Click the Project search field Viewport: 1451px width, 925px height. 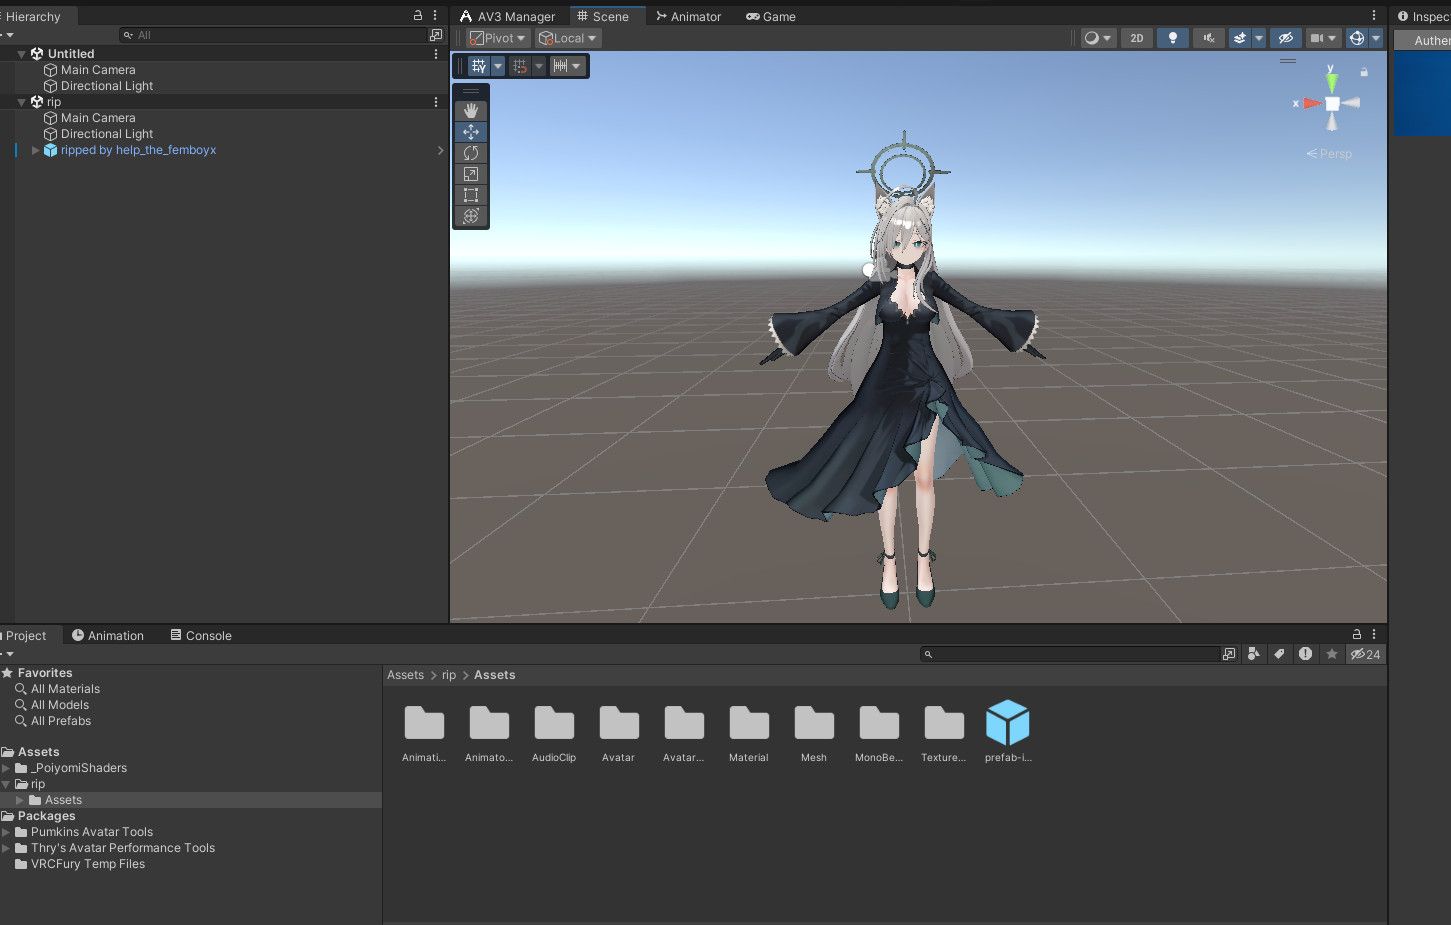pyautogui.click(x=1070, y=654)
